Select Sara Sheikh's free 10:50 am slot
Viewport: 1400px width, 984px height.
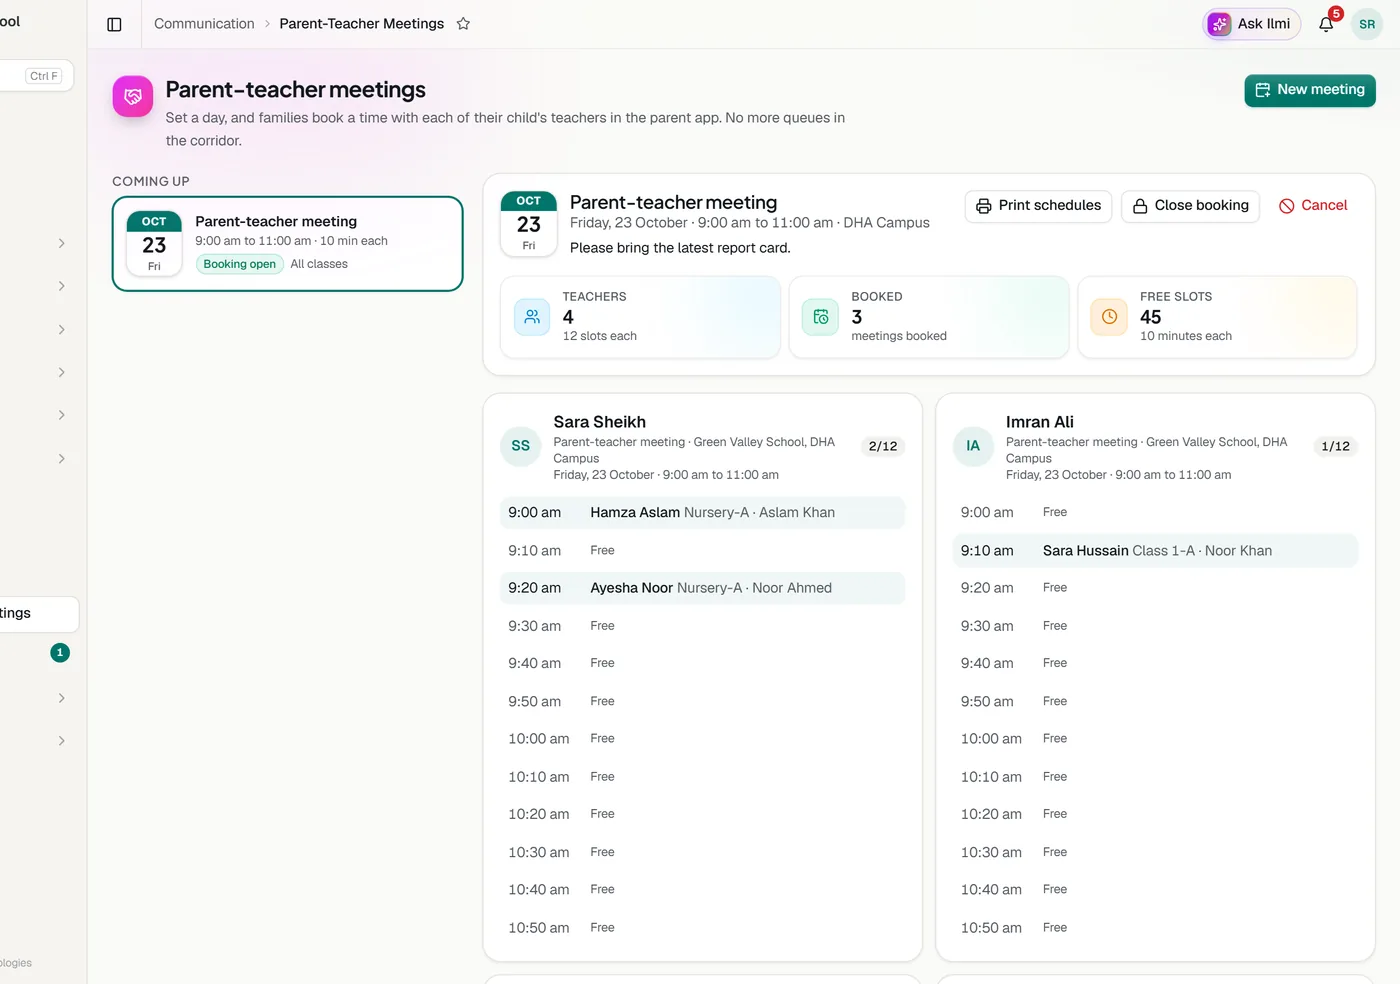tap(702, 928)
